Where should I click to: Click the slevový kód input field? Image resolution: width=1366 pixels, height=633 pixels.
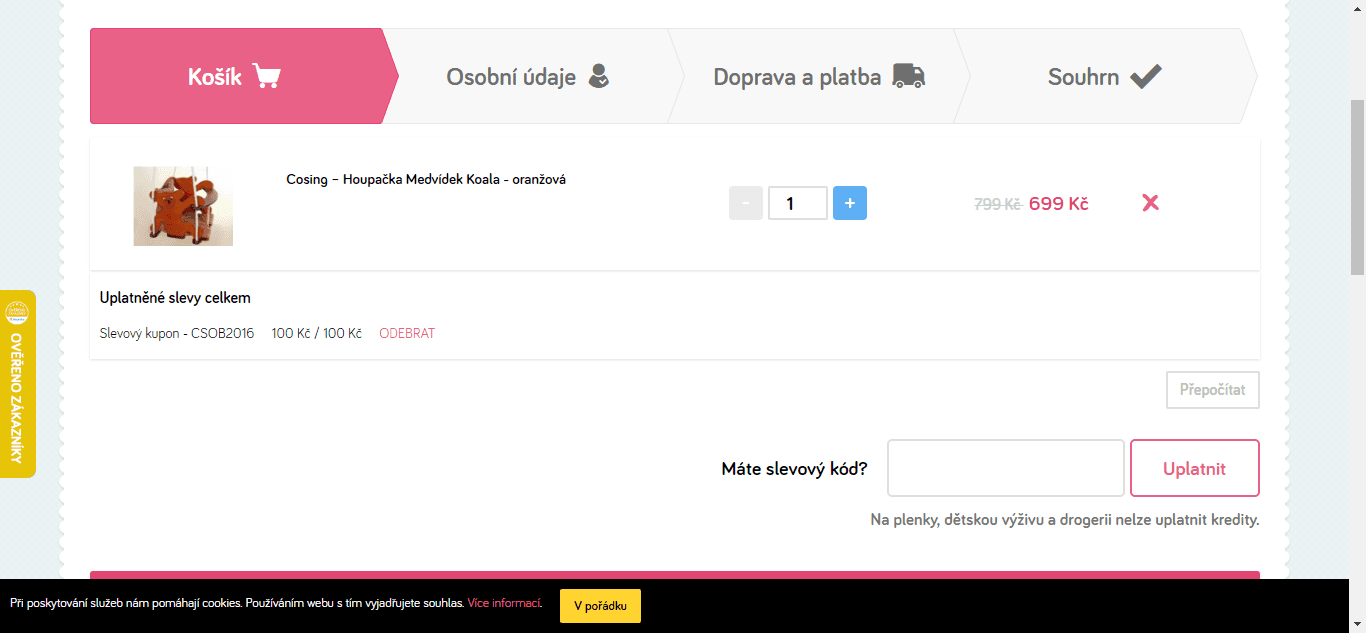(x=1005, y=467)
